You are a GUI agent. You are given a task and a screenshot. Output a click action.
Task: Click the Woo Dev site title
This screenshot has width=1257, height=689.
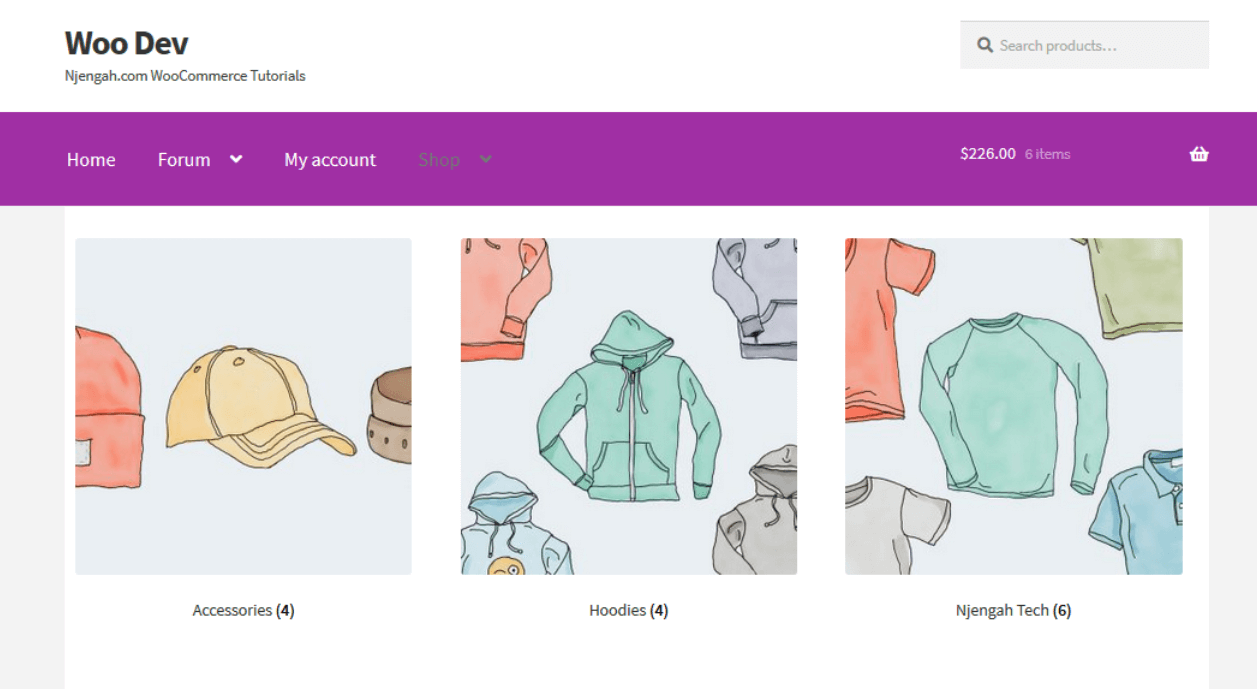(126, 43)
